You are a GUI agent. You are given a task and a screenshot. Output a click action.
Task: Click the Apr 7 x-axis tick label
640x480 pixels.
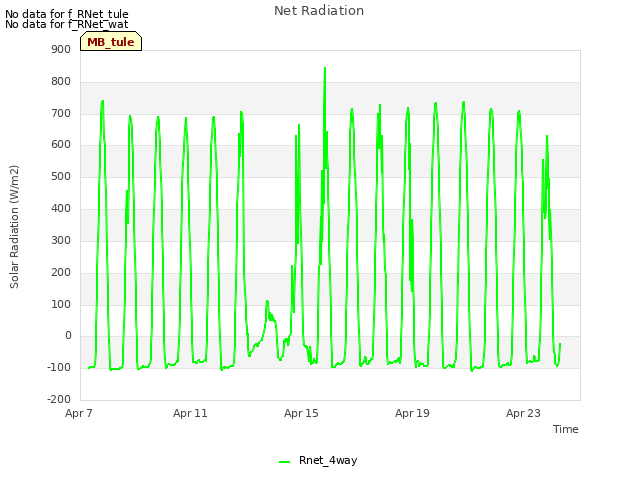[79, 413]
